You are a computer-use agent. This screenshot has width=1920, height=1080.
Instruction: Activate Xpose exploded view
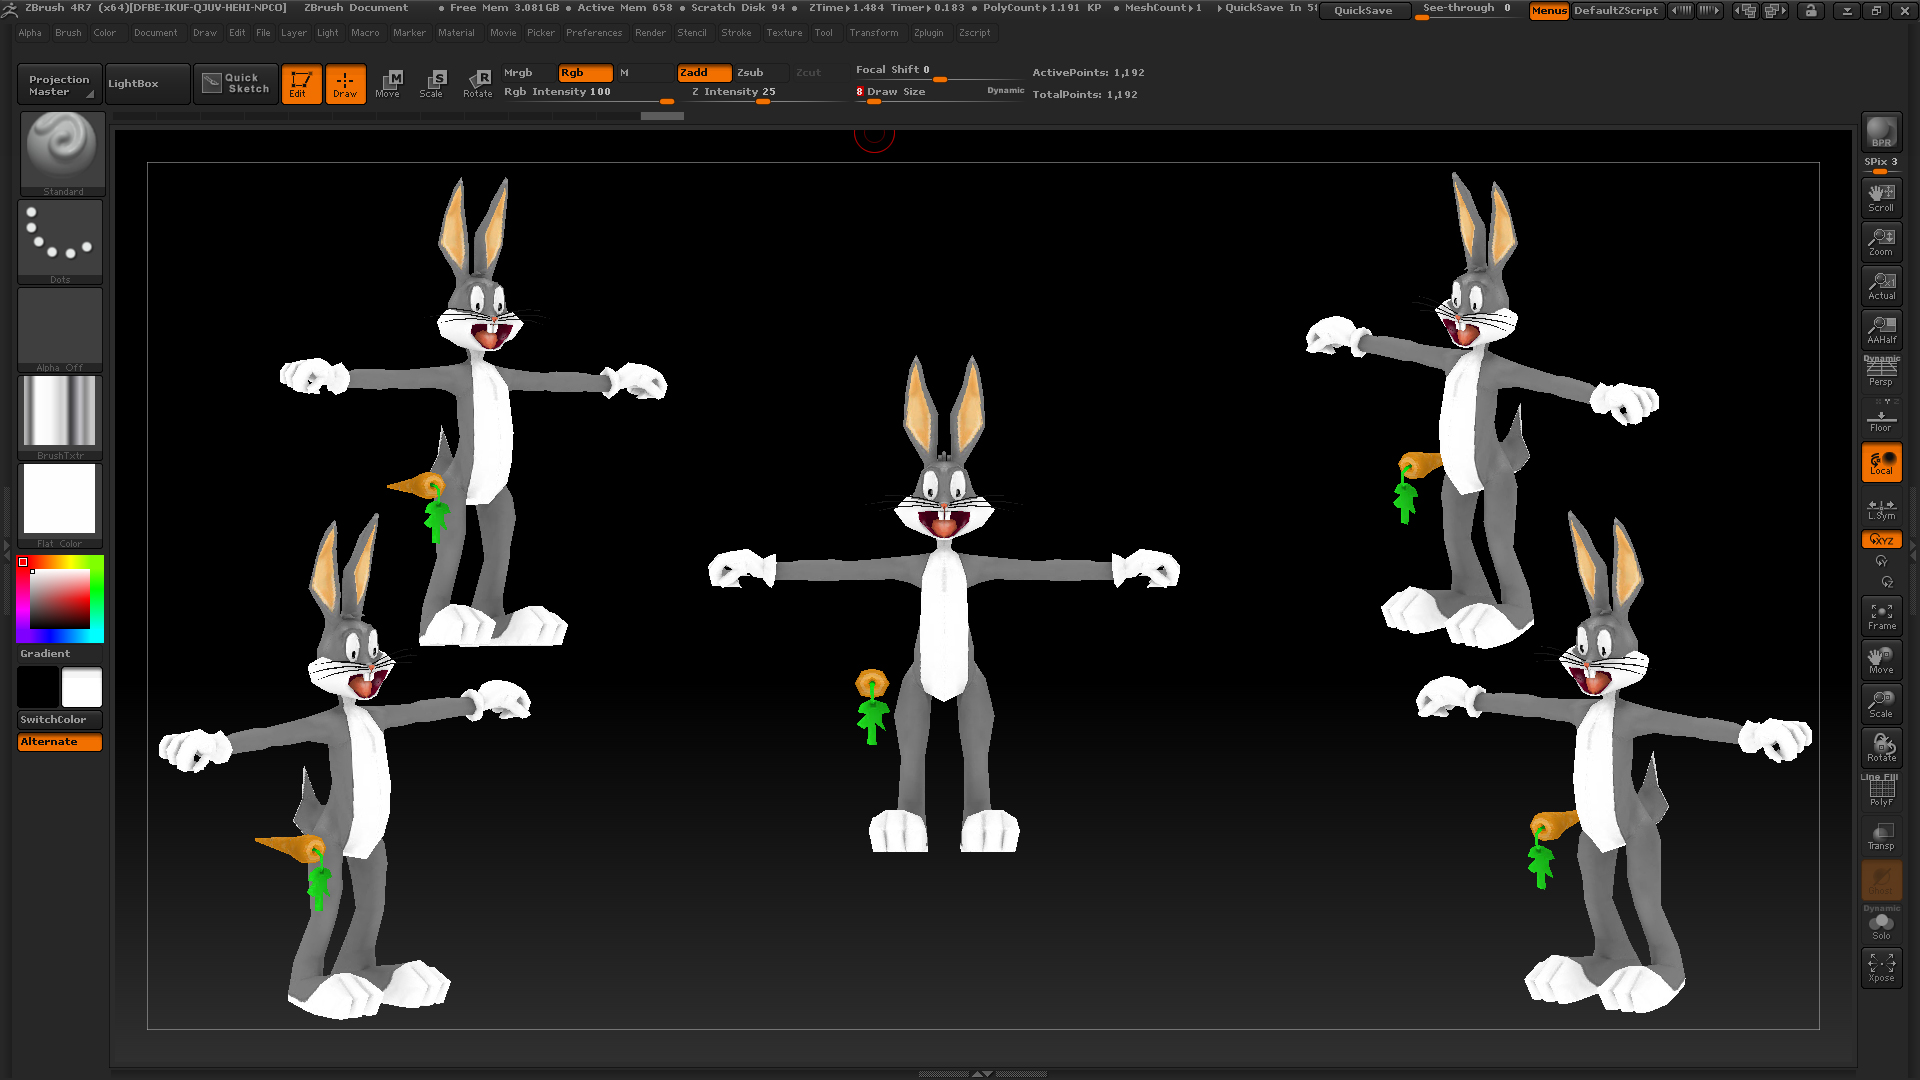tap(1881, 968)
